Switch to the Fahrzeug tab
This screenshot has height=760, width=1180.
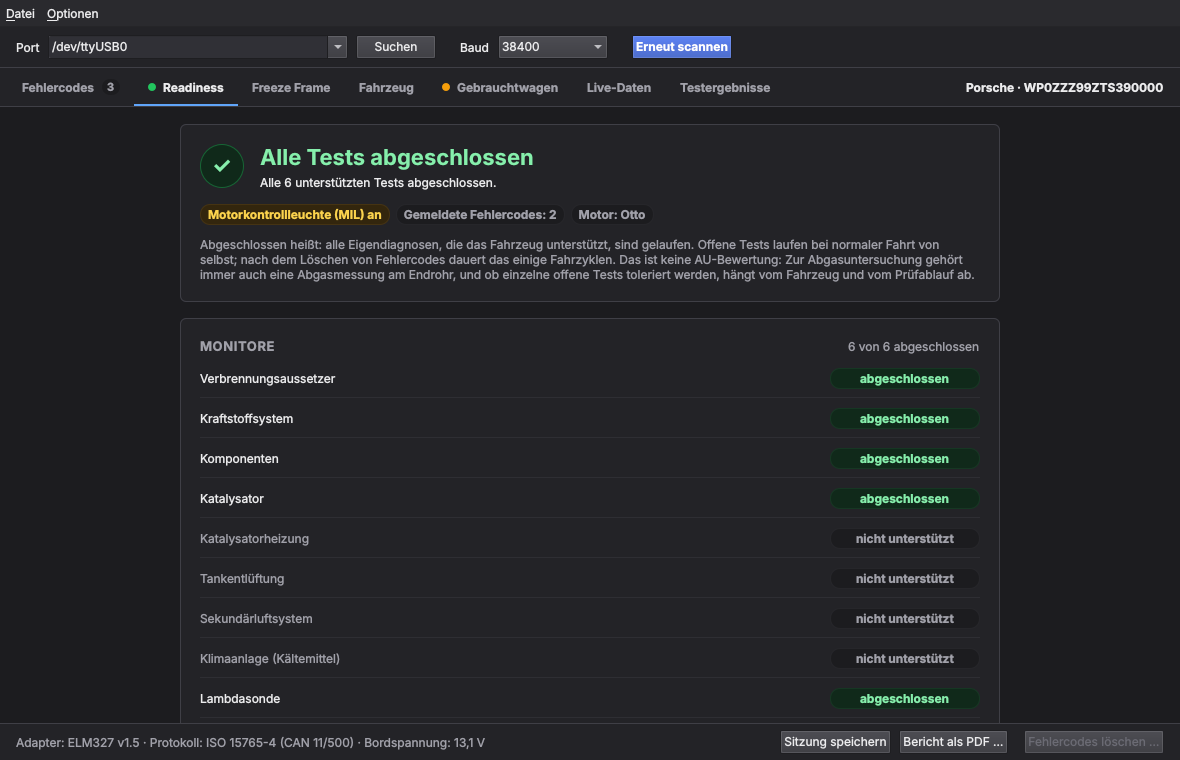tap(386, 87)
